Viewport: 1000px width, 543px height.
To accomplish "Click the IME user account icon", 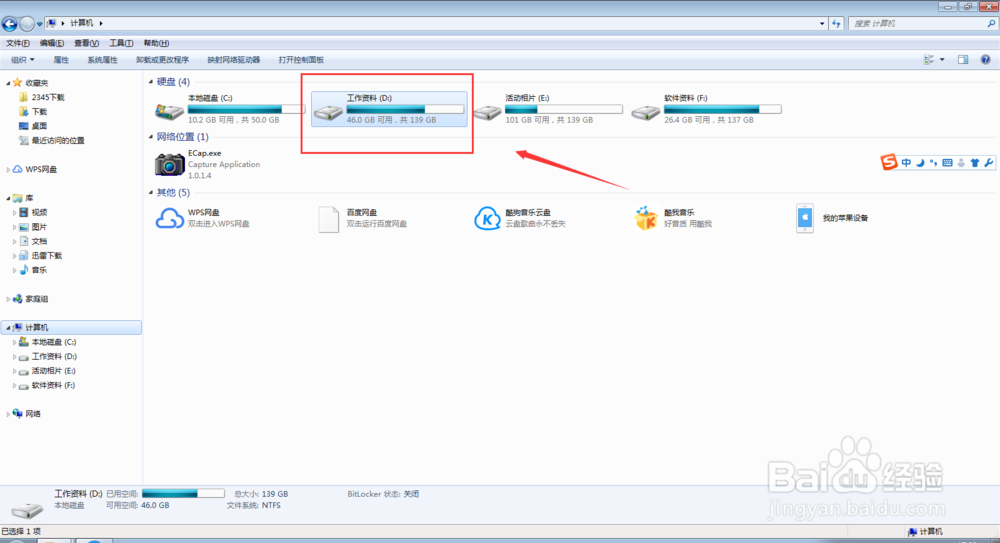I will coord(961,163).
